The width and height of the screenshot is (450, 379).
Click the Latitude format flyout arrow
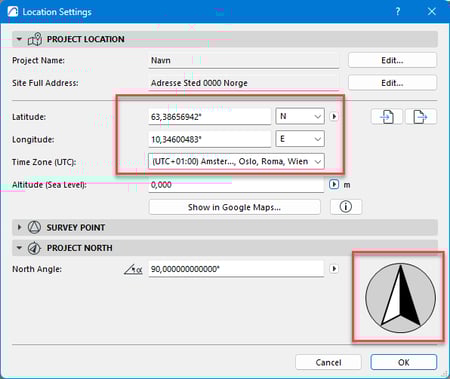334,116
